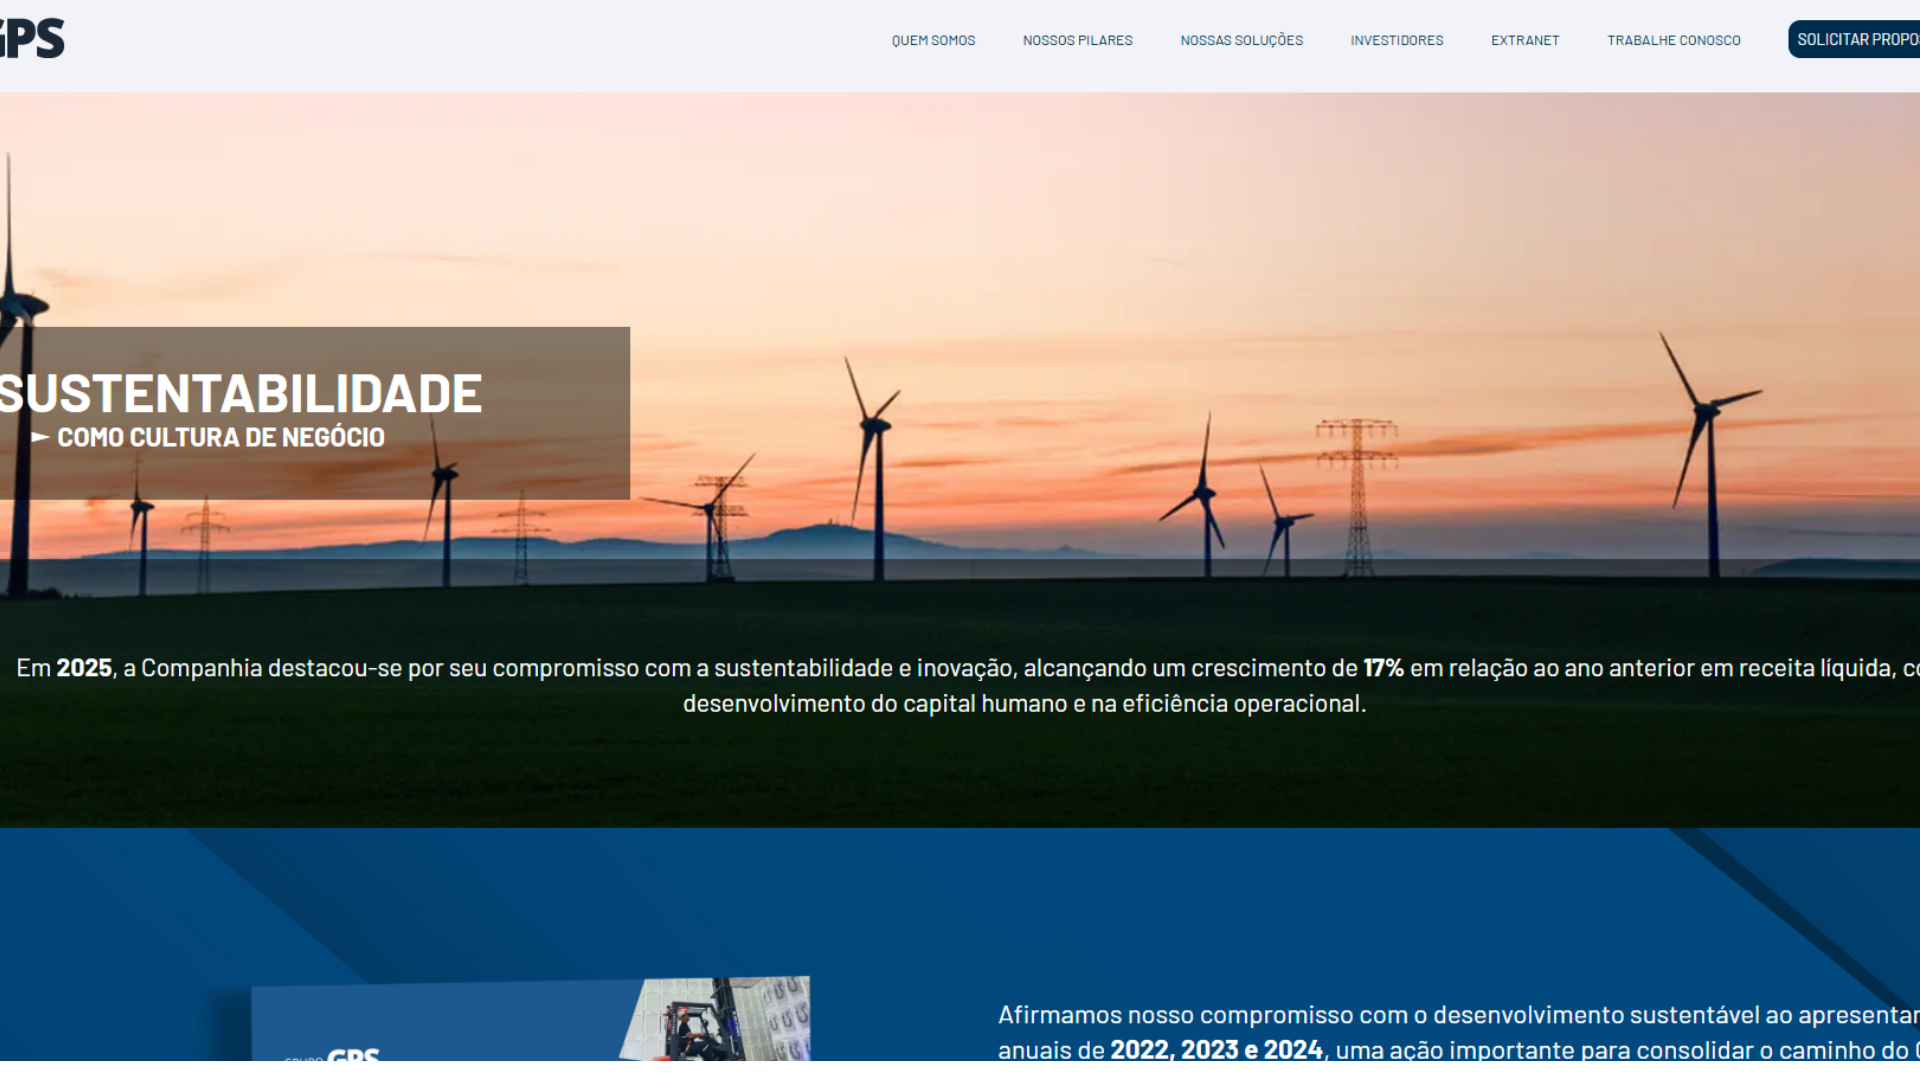Open the Quem Somos menu
This screenshot has height=1080, width=1920.
933,41
